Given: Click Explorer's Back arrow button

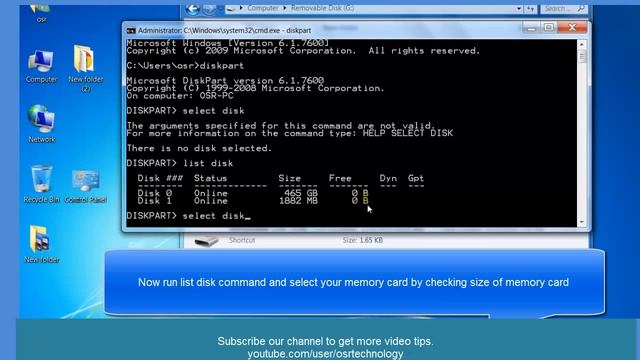Looking at the screenshot, I should (x=192, y=9).
